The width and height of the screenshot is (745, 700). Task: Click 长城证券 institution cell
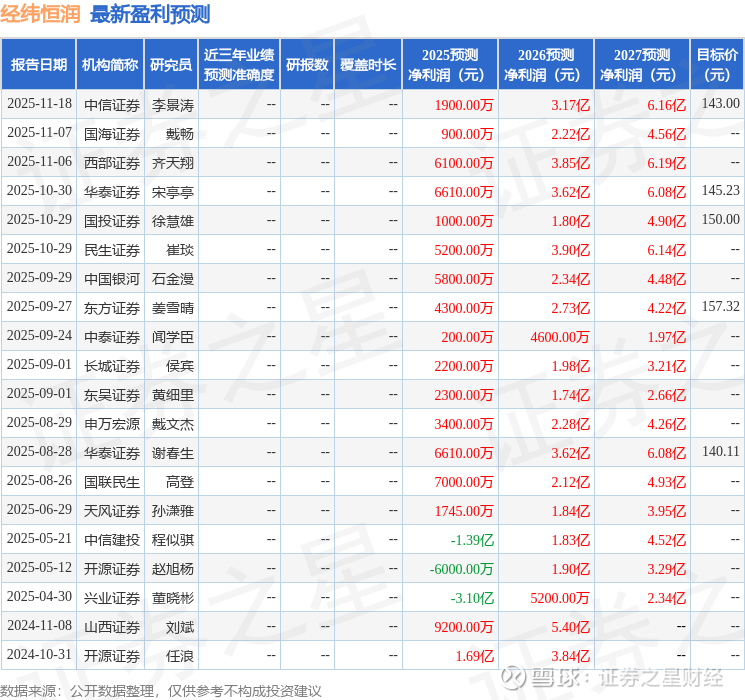tap(112, 366)
